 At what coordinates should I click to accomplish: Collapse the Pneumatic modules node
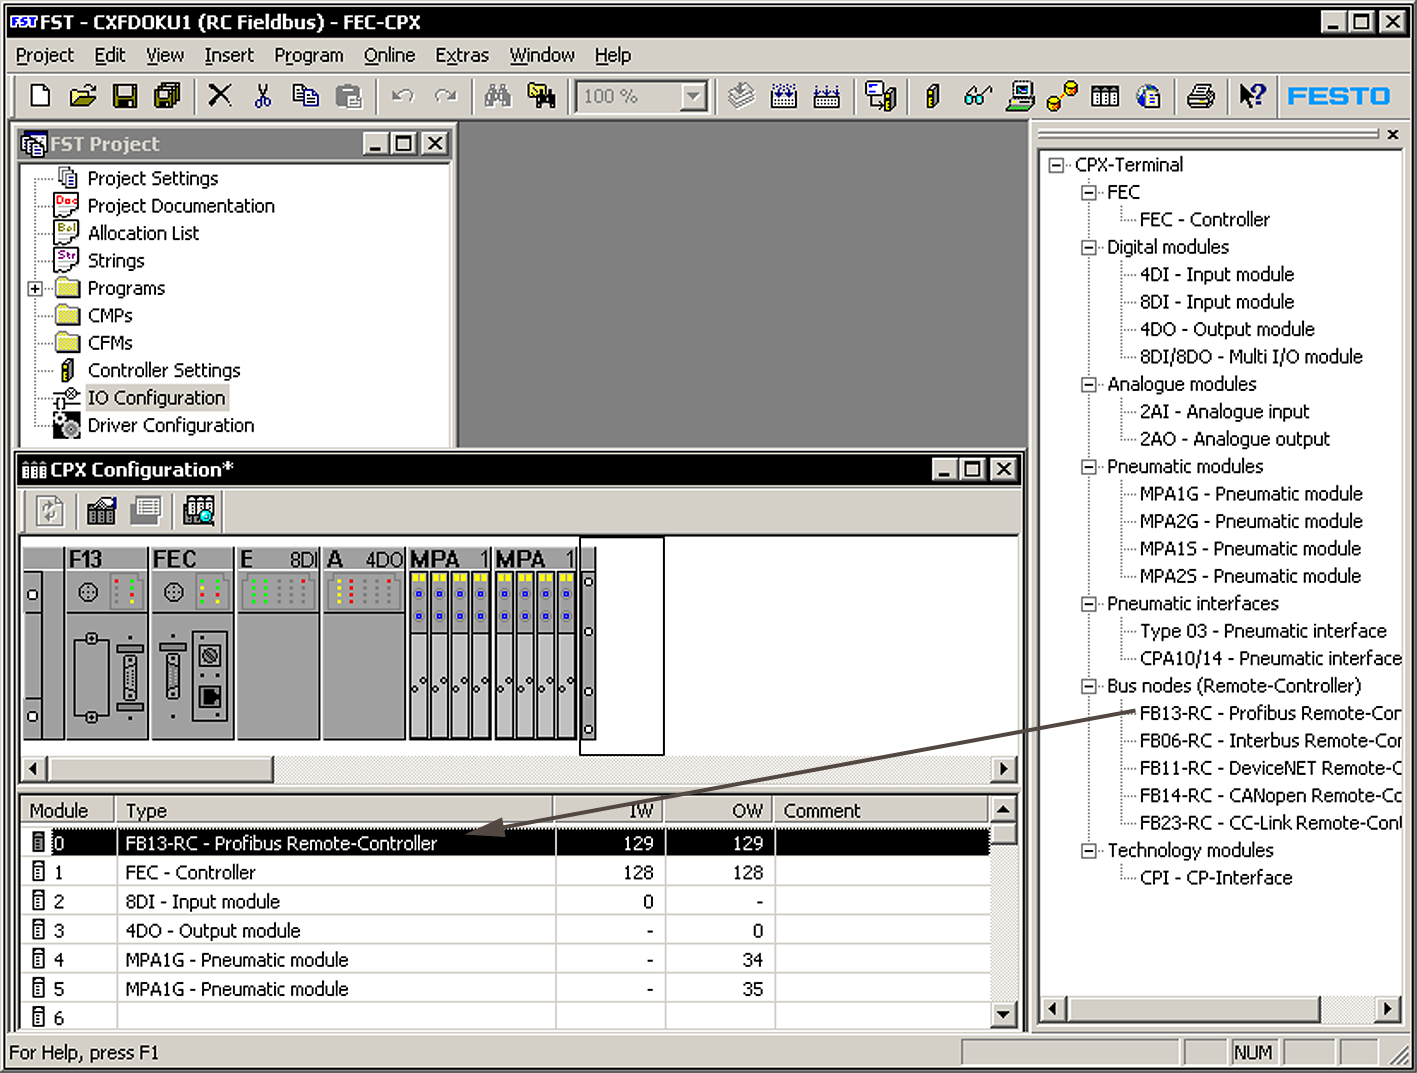point(1089,466)
